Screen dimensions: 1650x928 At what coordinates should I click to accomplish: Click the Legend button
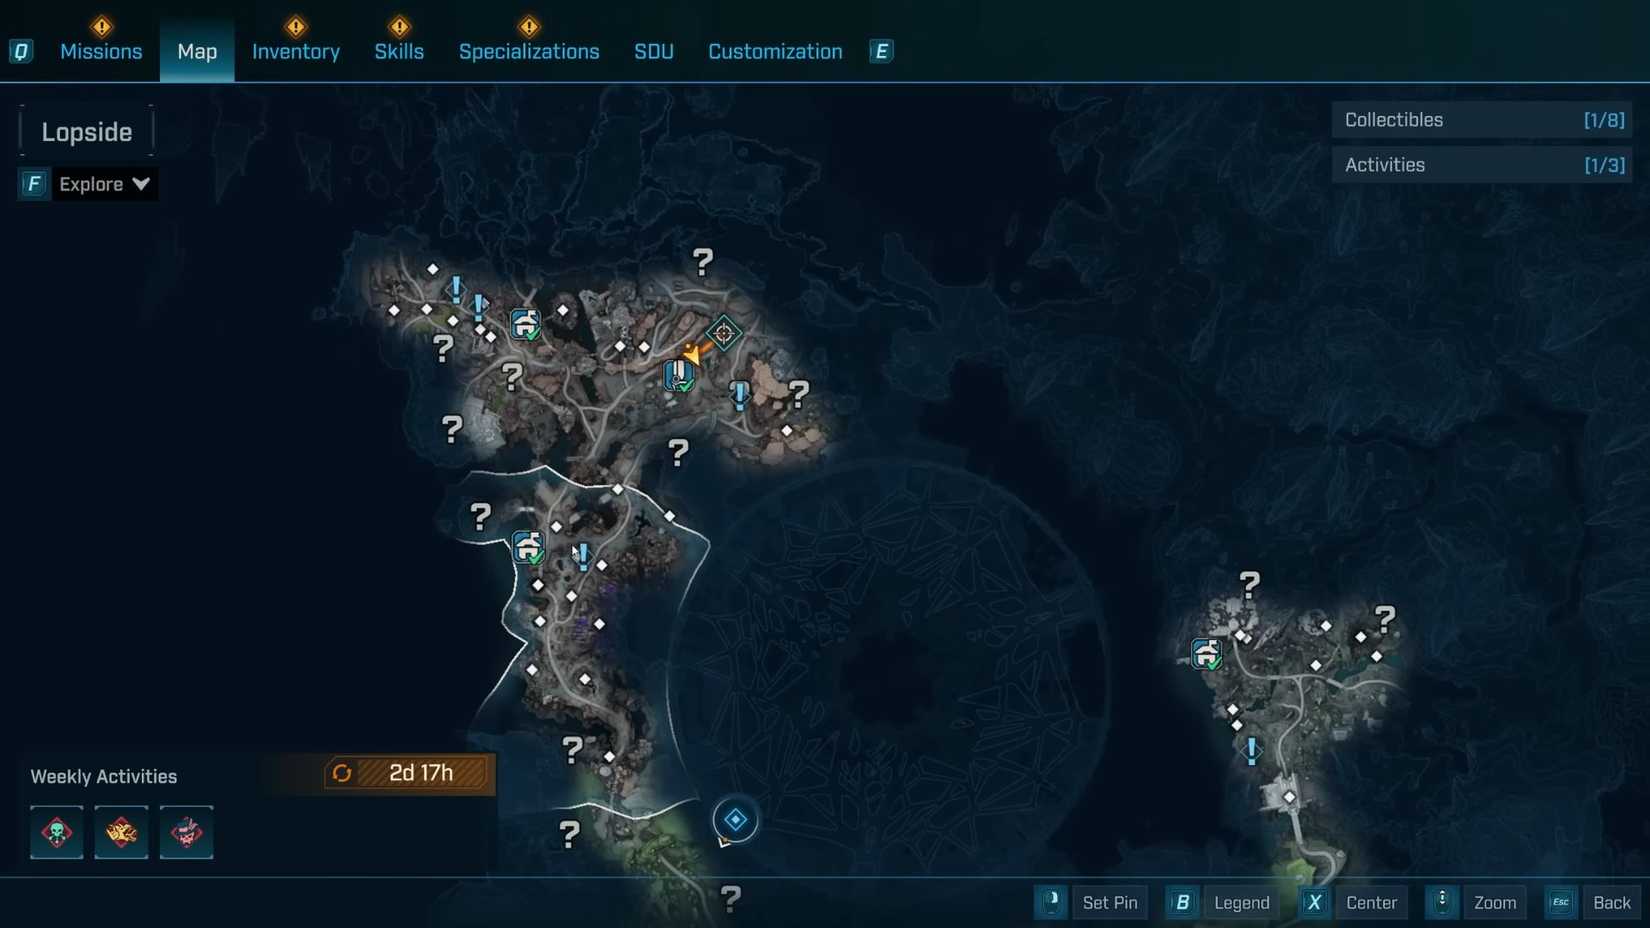pyautogui.click(x=1242, y=902)
